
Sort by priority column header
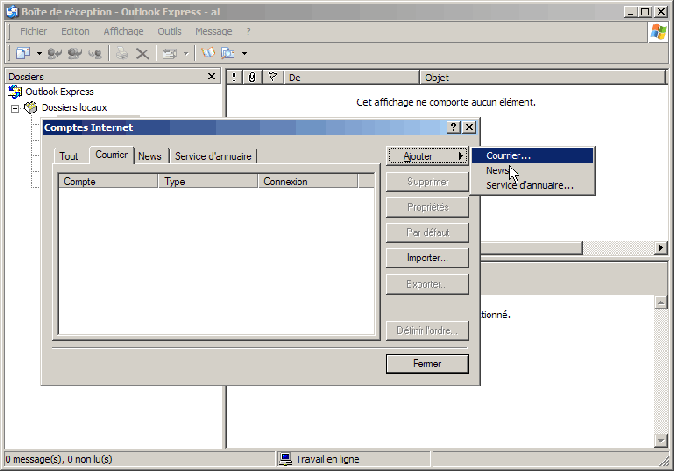(234, 77)
